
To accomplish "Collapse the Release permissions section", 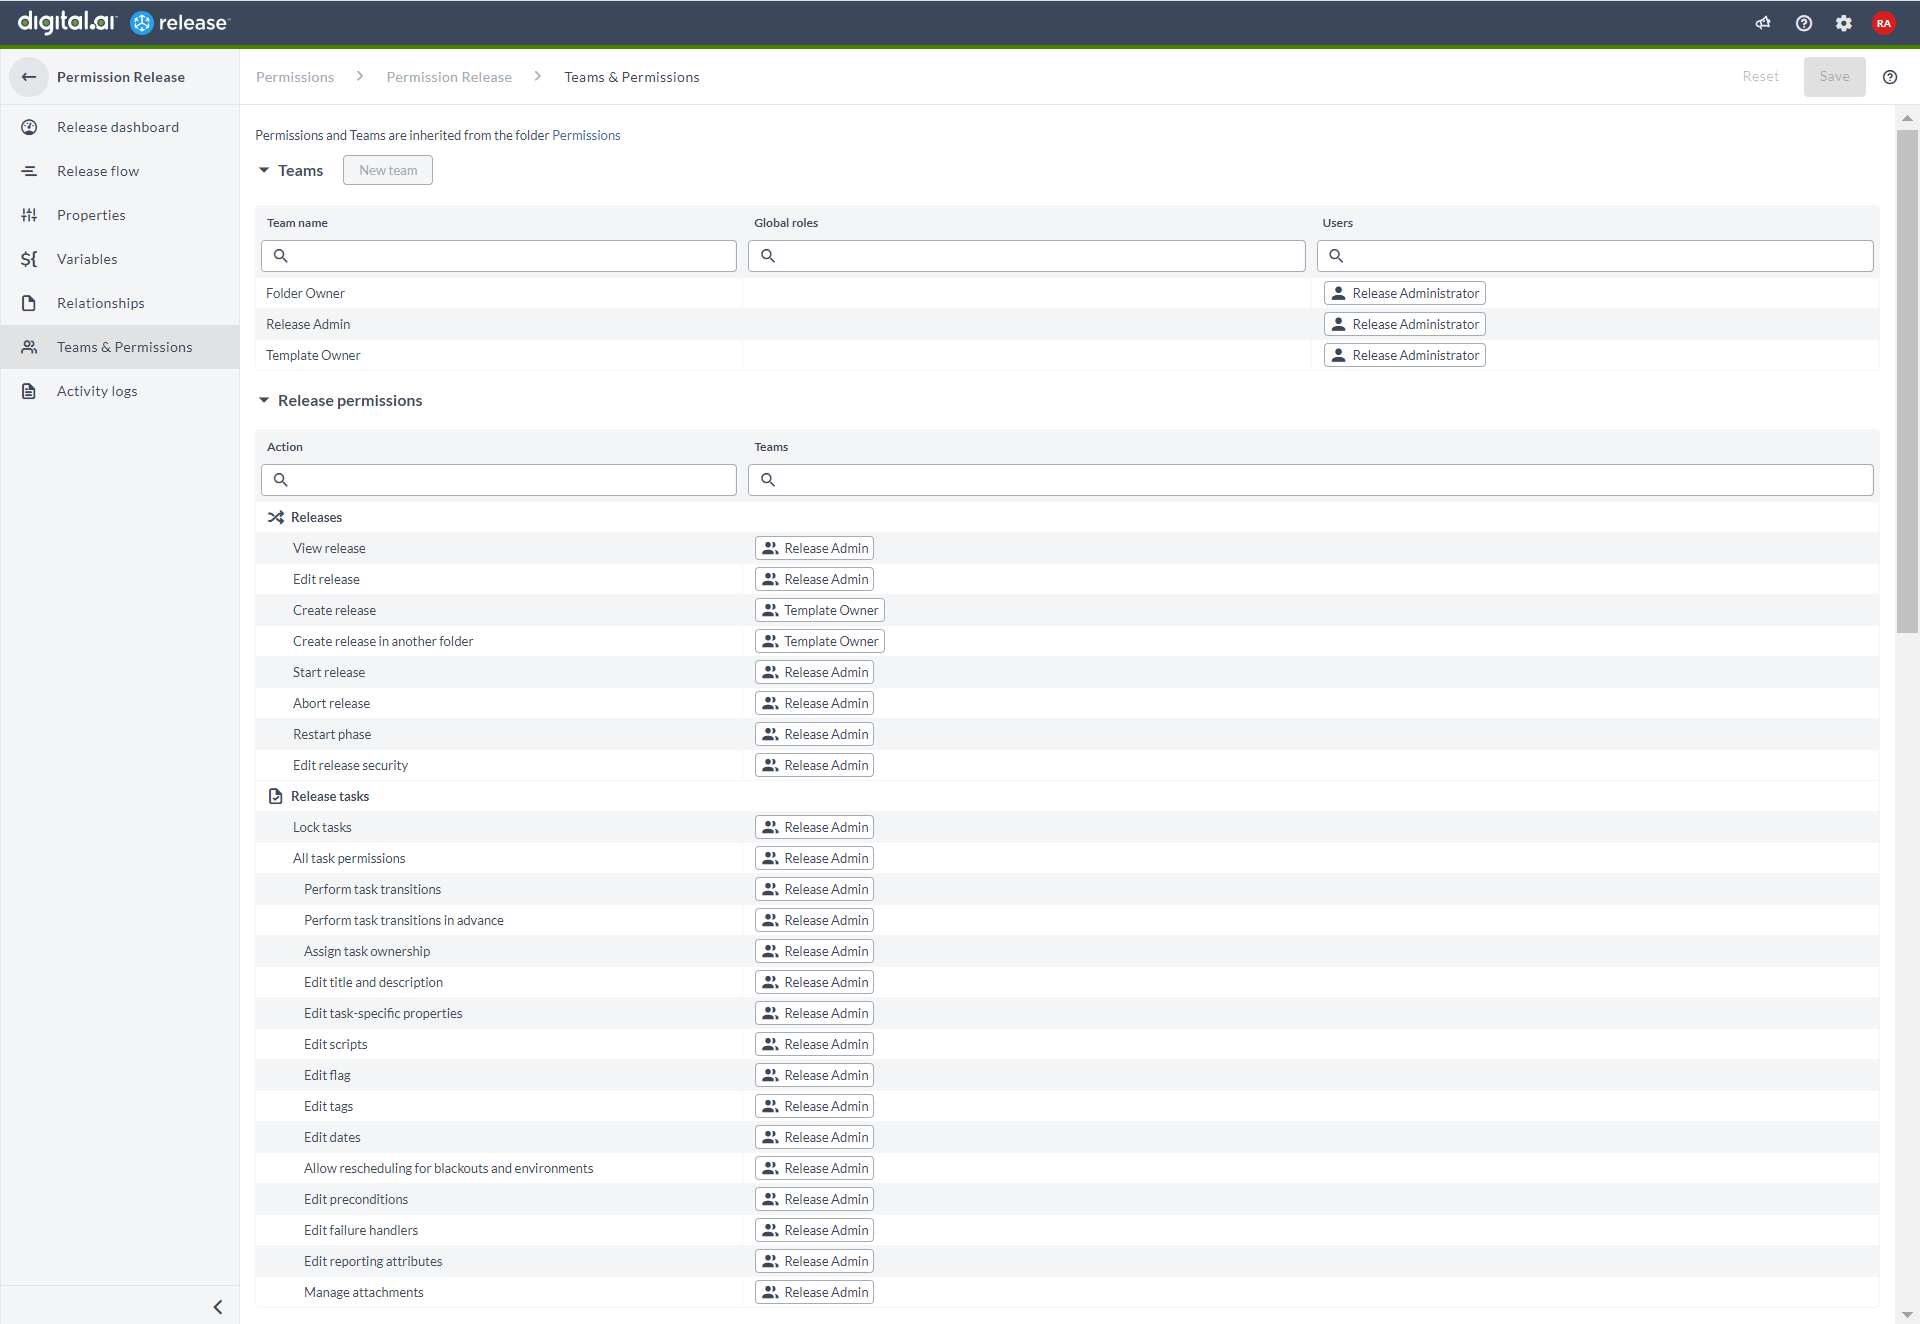I will (x=266, y=400).
